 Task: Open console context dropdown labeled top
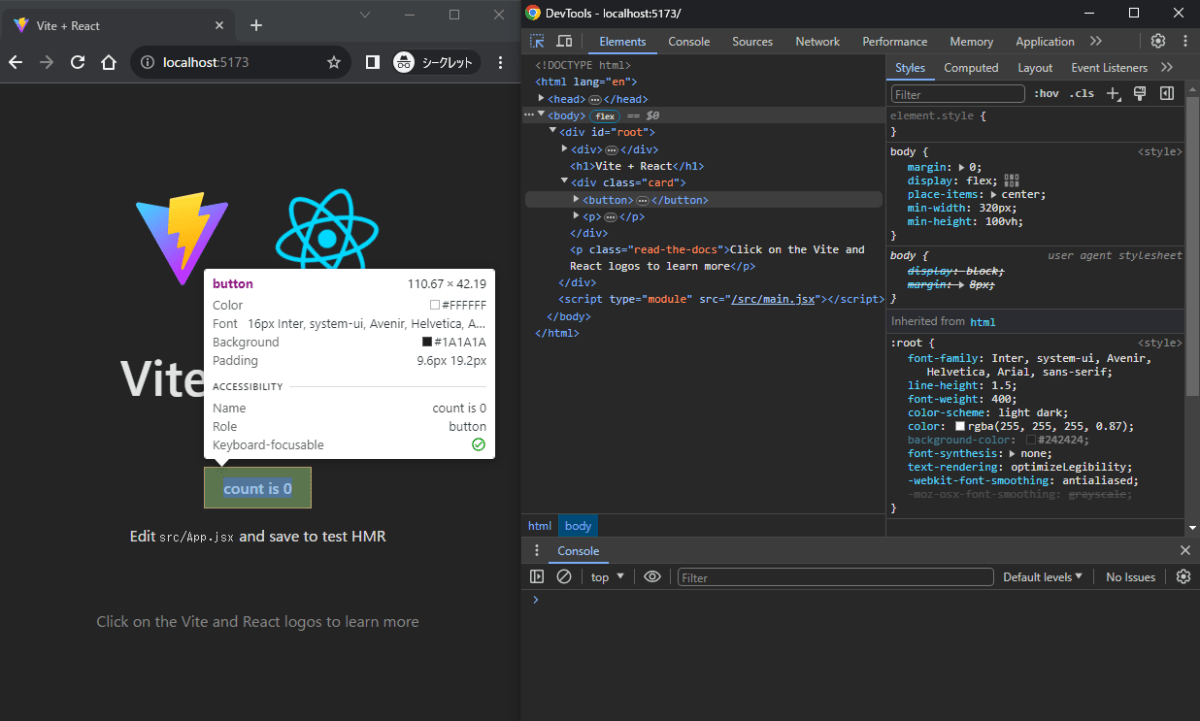[x=607, y=577]
